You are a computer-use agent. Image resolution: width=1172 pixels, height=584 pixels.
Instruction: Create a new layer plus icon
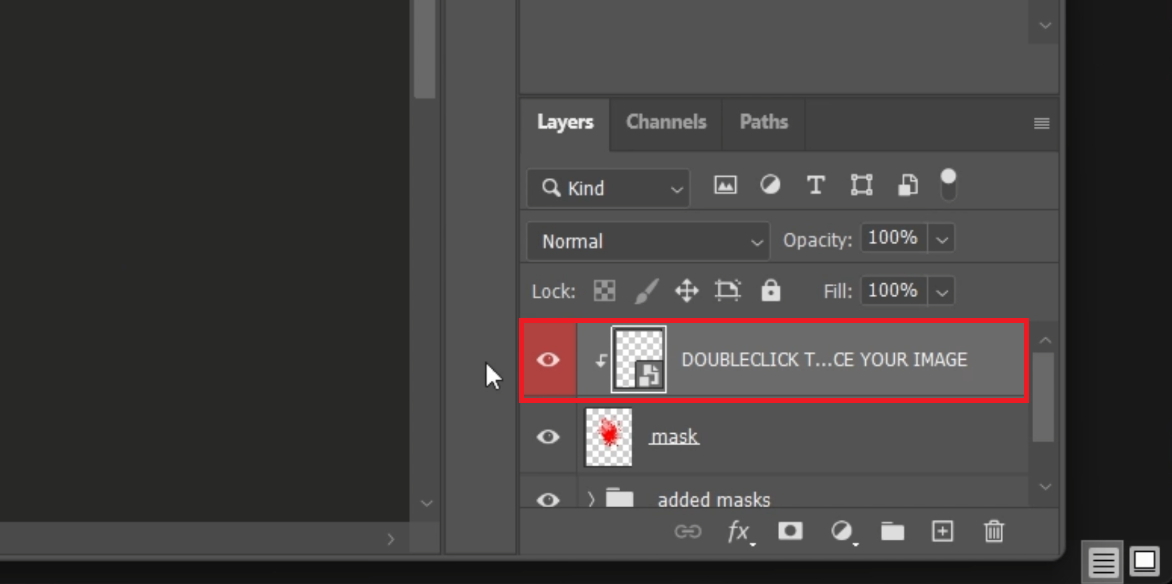[x=943, y=532]
